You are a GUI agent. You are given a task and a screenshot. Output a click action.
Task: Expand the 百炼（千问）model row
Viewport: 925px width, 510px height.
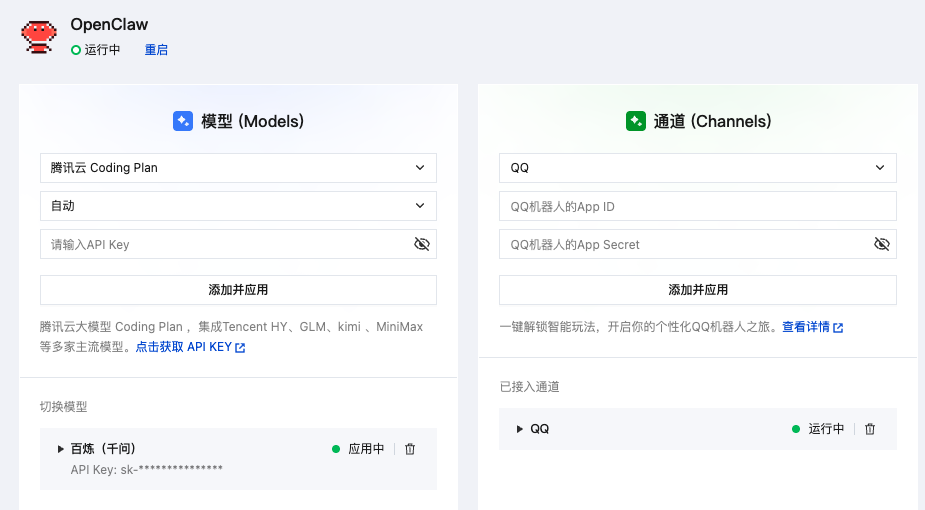60,449
